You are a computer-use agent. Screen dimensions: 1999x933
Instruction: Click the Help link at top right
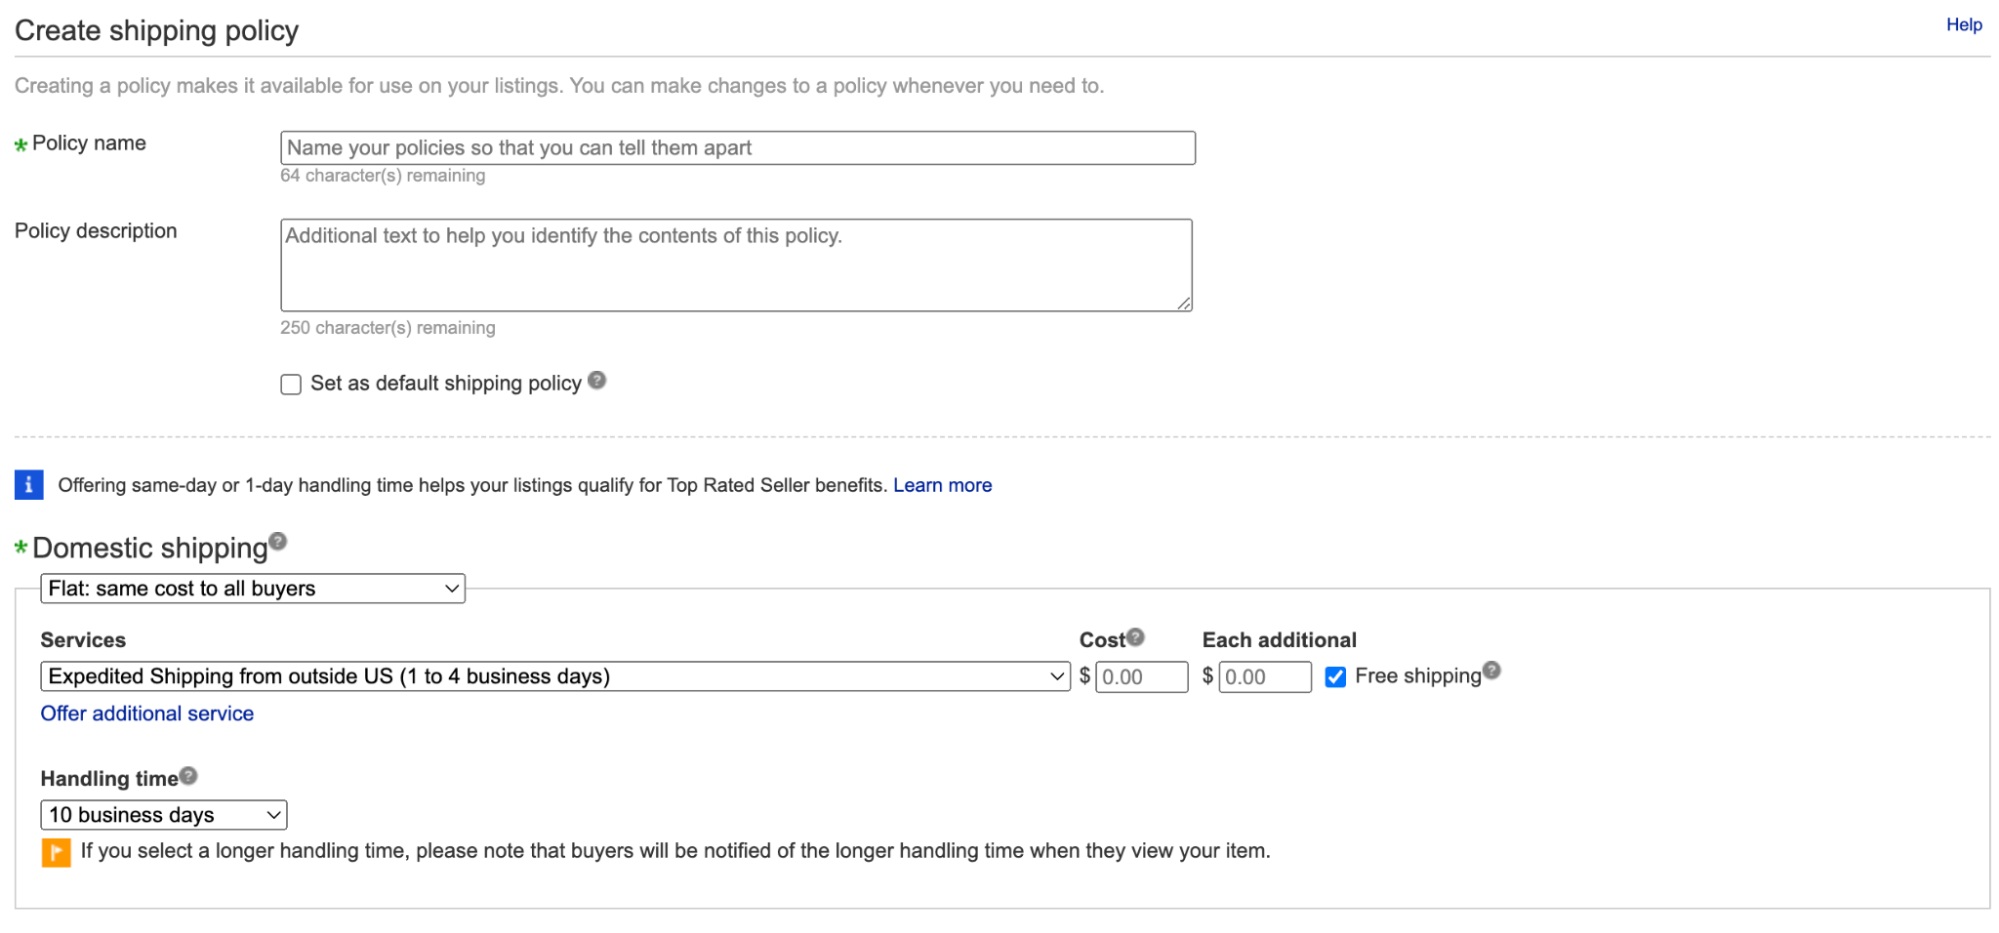[x=1963, y=25]
